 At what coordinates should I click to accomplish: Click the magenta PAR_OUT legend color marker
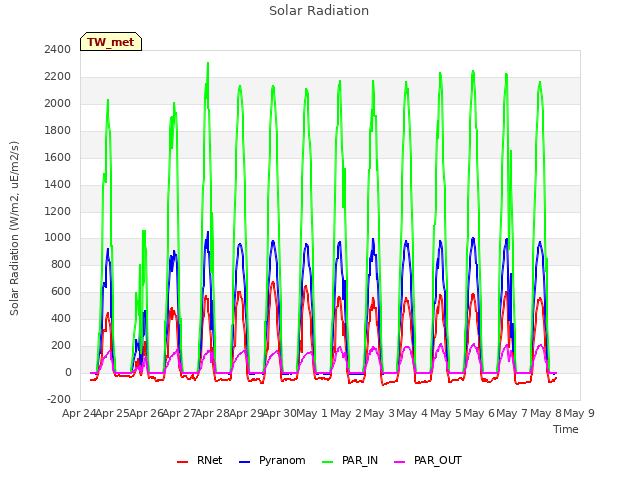point(400,462)
